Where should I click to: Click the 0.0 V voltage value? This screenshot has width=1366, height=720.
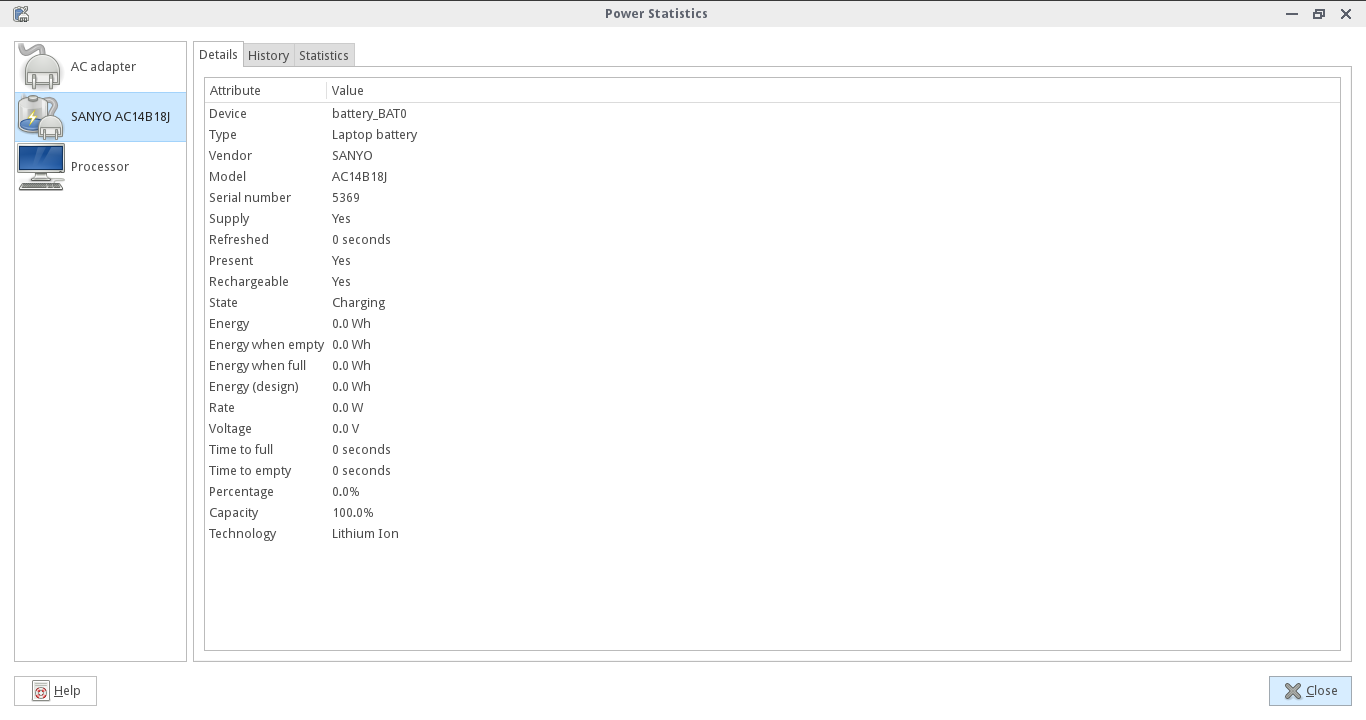346,429
